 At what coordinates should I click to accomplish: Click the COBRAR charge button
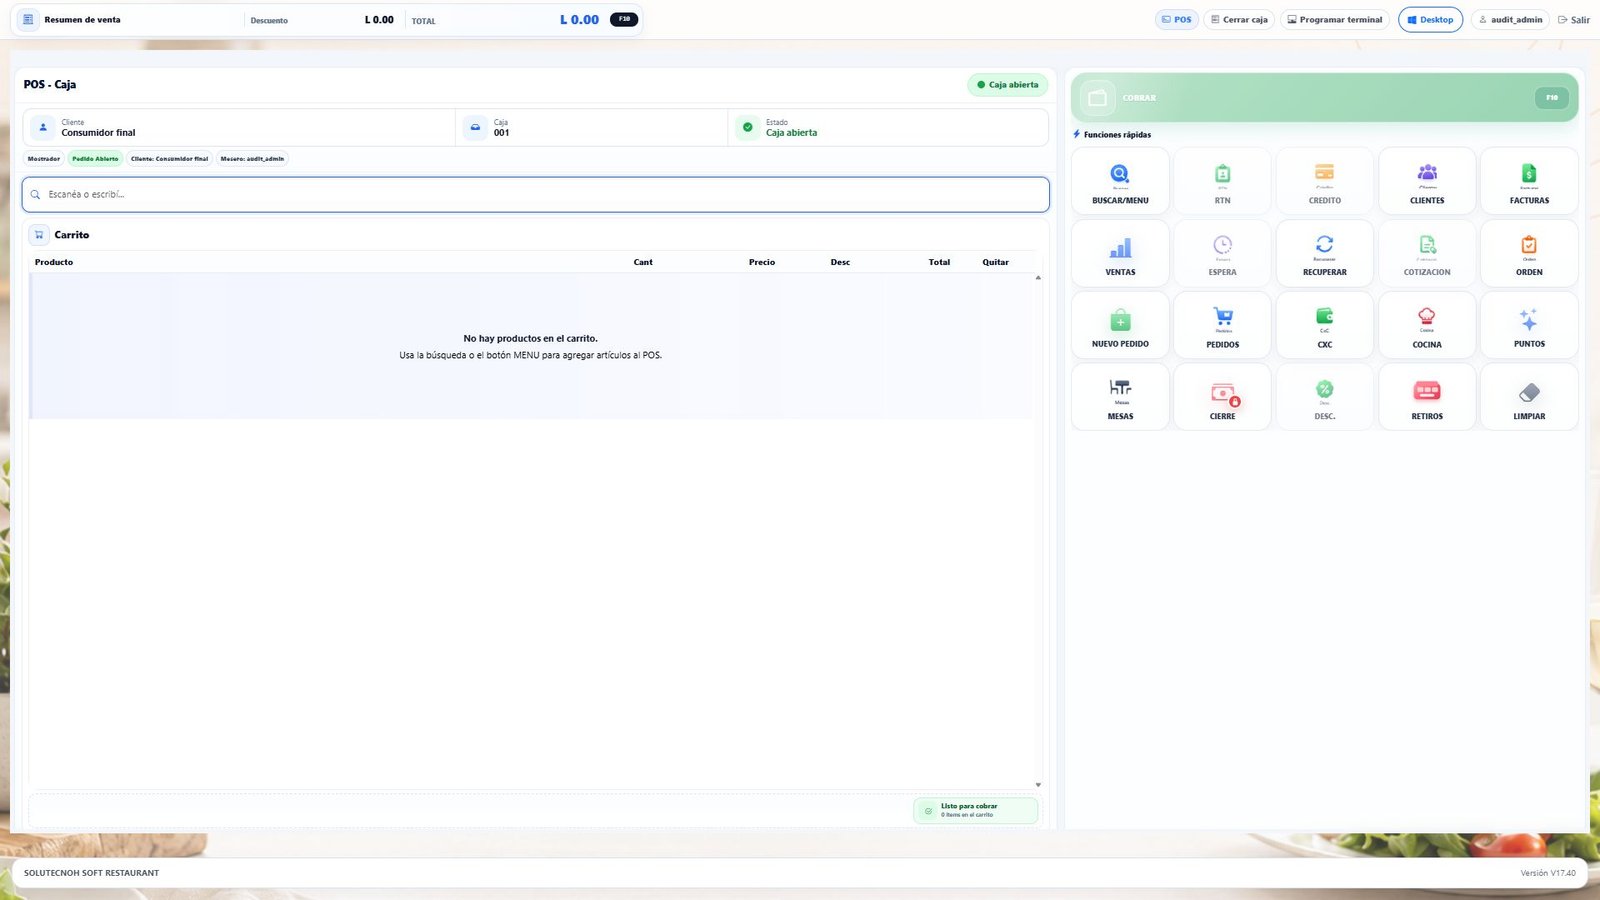(1324, 98)
